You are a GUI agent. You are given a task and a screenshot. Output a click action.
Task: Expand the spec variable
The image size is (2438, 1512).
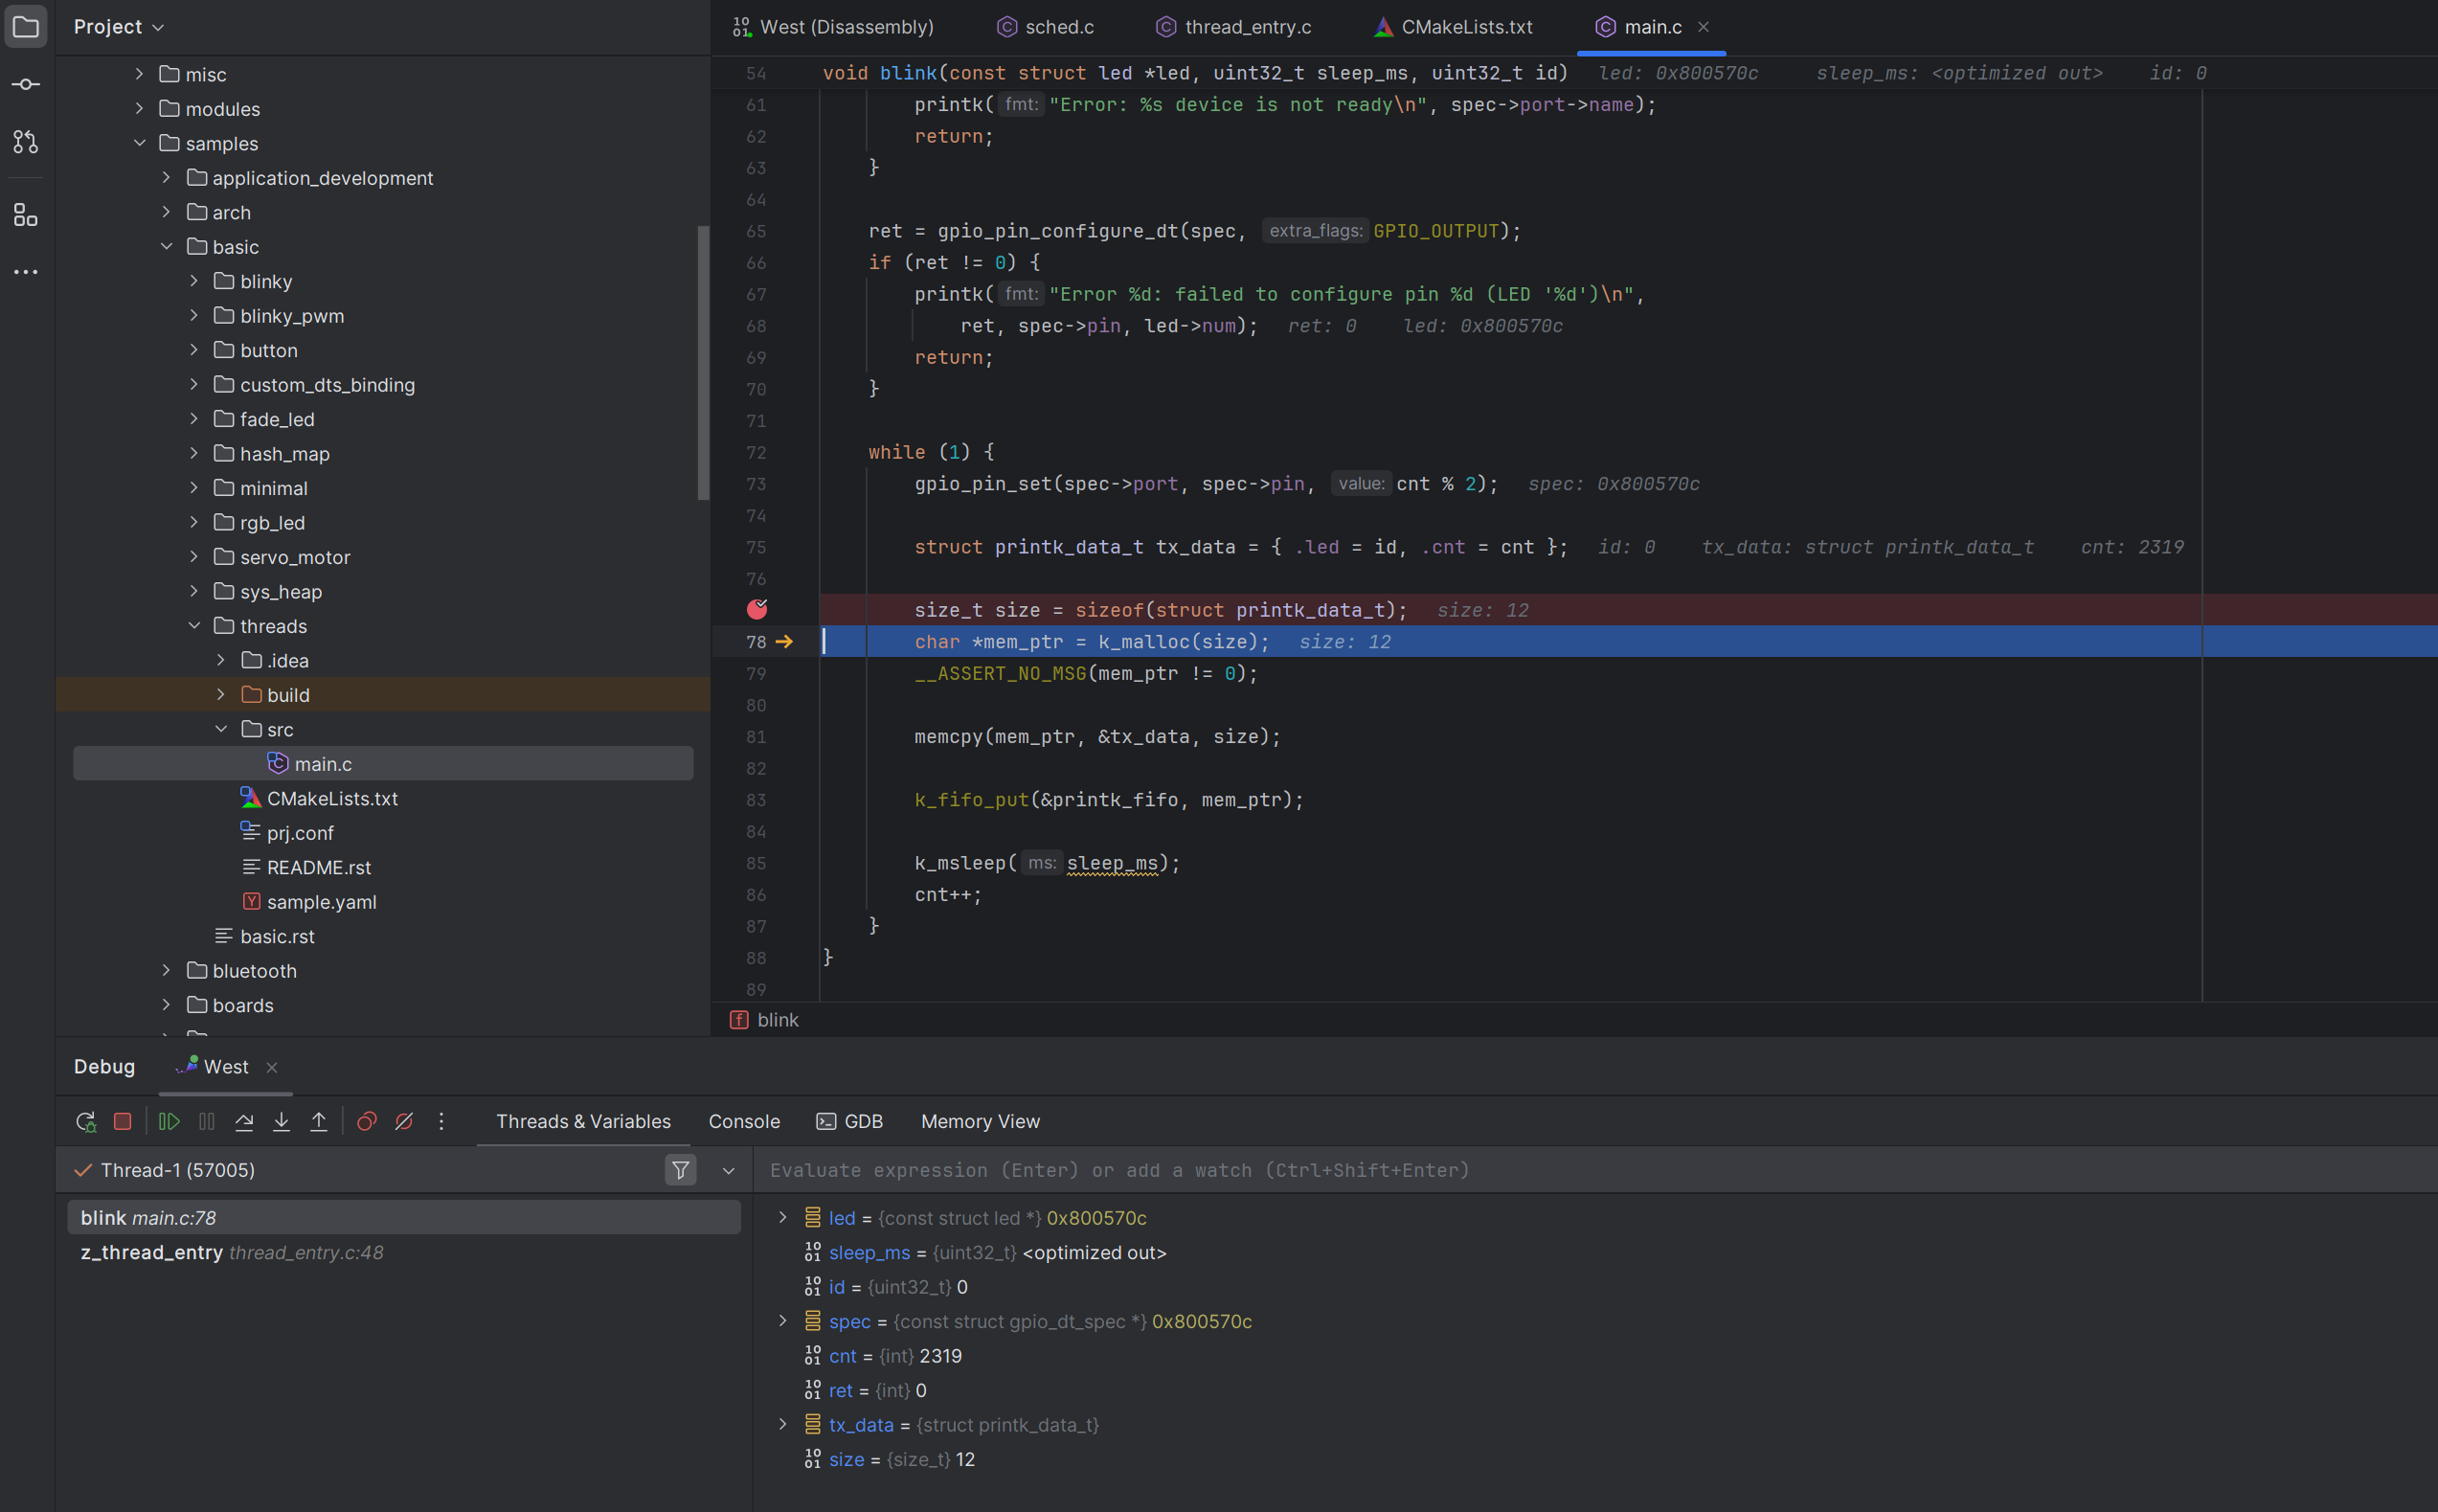pyautogui.click(x=783, y=1320)
